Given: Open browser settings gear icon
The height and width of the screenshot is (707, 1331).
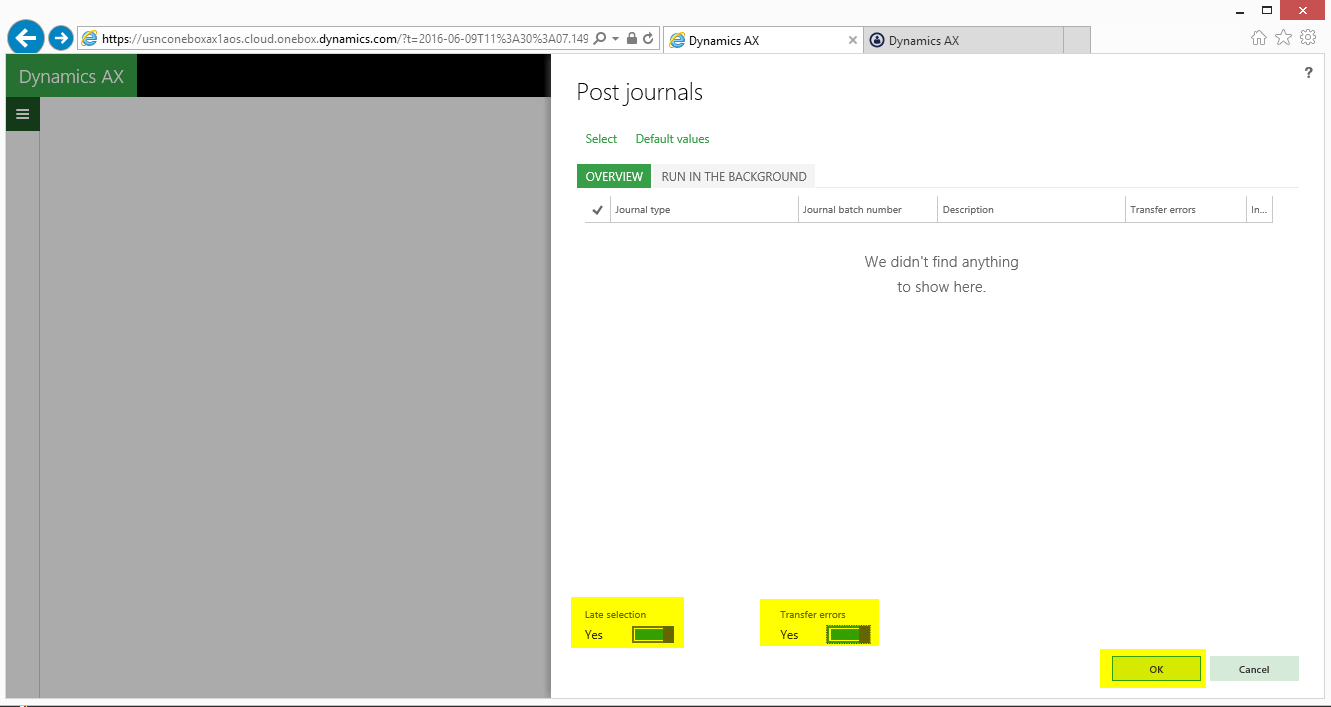Looking at the screenshot, I should (x=1307, y=38).
